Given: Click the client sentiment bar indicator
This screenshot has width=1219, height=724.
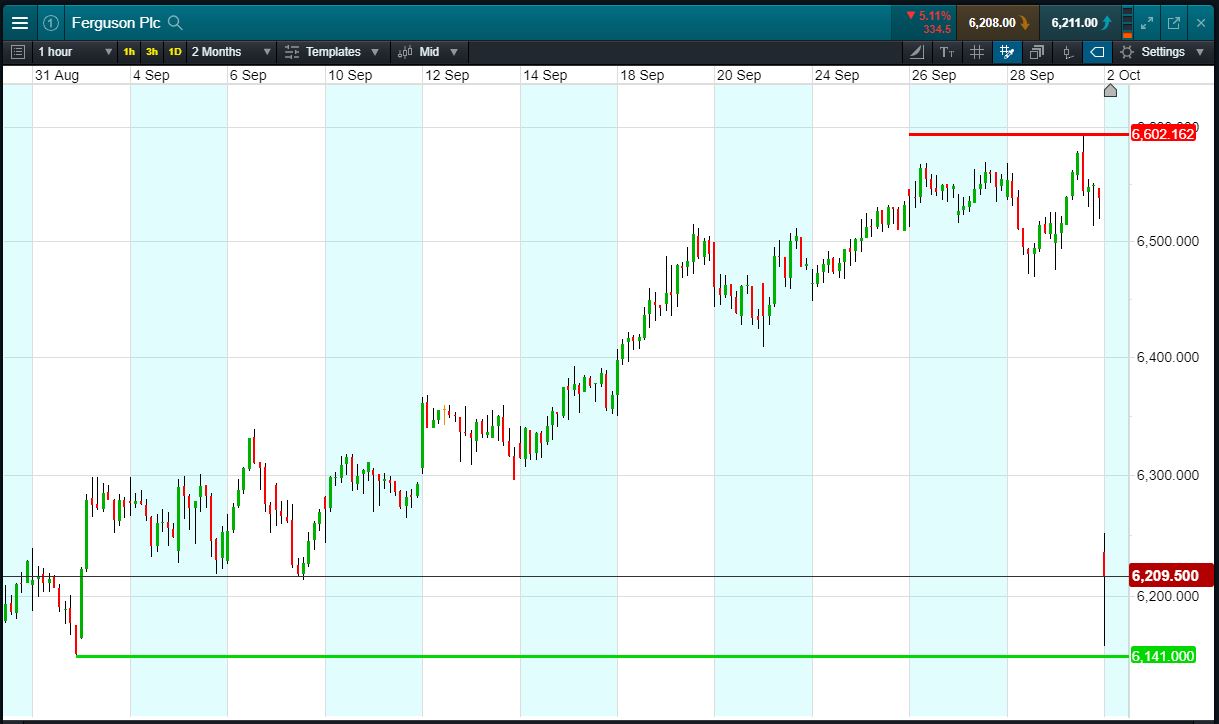Looking at the screenshot, I should click(x=1128, y=22).
